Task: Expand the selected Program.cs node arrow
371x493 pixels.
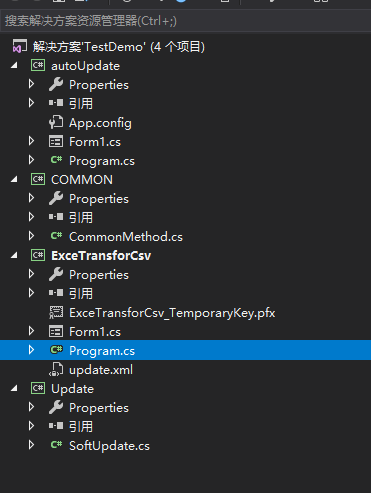Action: click(31, 350)
